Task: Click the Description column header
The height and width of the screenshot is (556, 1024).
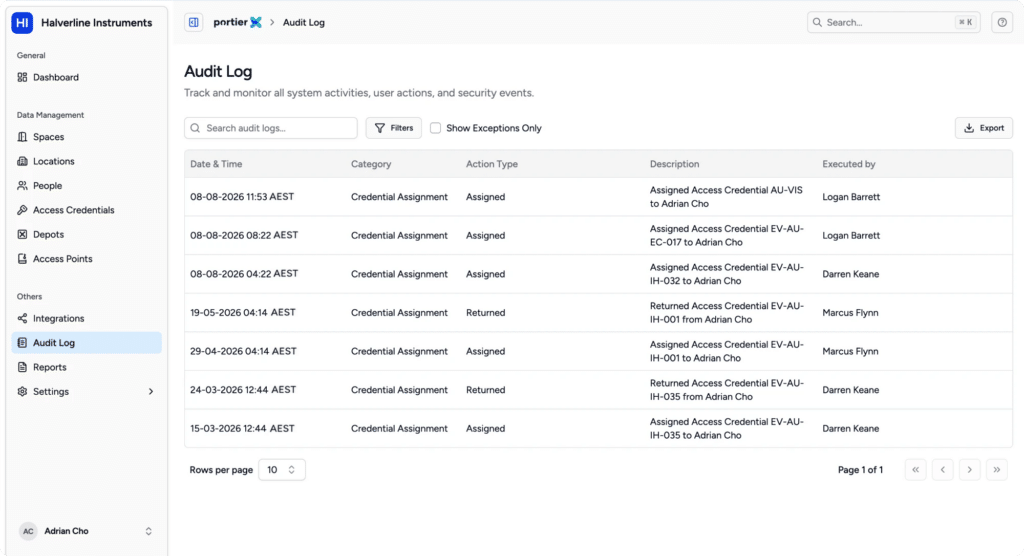Action: (674, 164)
